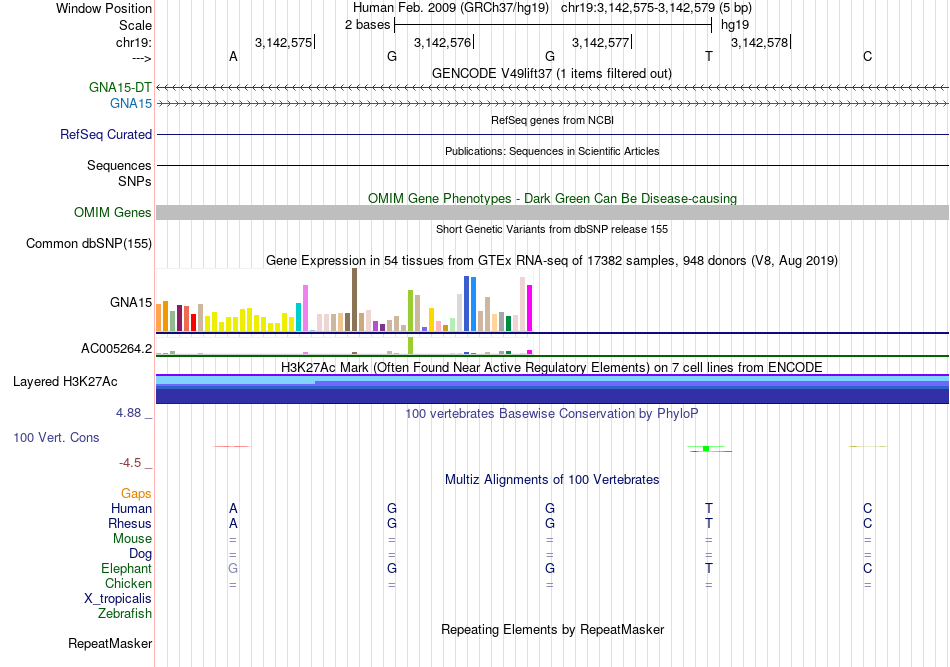
Task: Click base T in the reference sequence row
Action: click(x=709, y=56)
